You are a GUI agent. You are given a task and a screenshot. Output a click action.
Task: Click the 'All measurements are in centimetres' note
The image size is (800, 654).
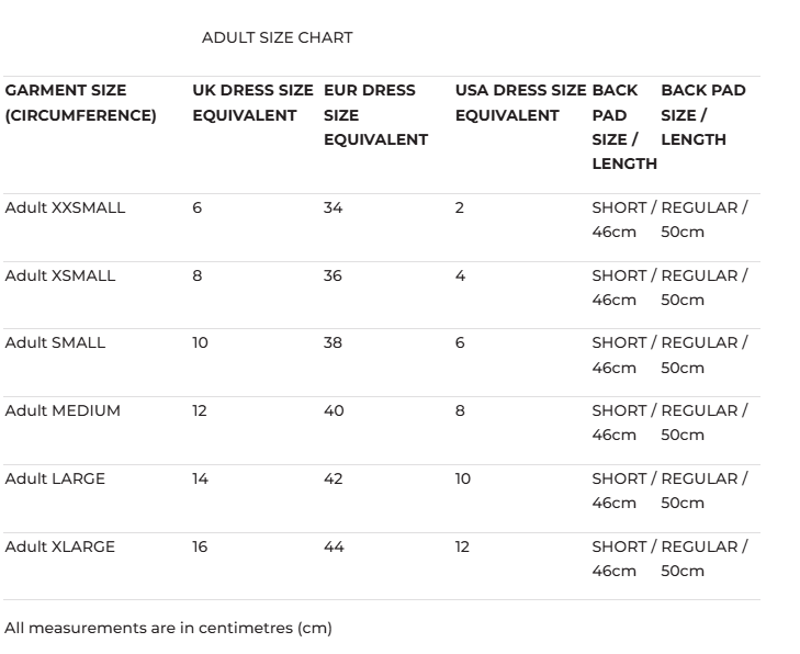168,628
